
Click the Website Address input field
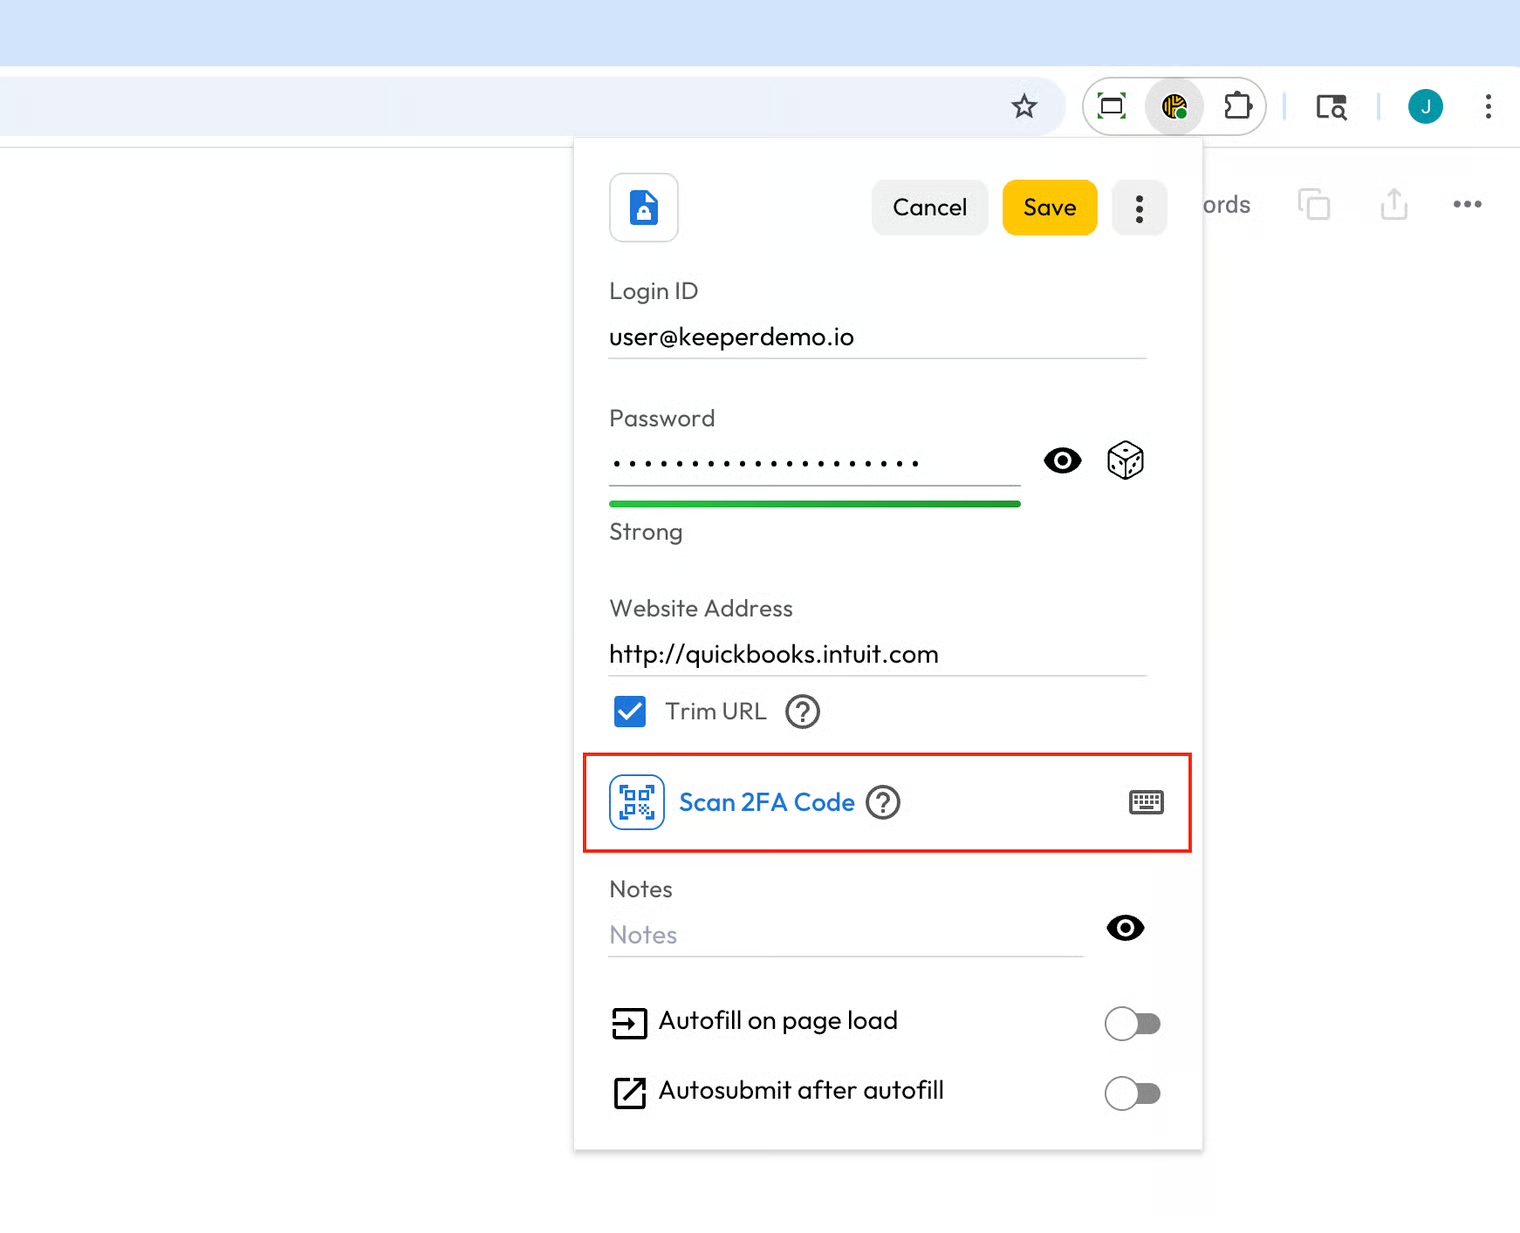[876, 654]
